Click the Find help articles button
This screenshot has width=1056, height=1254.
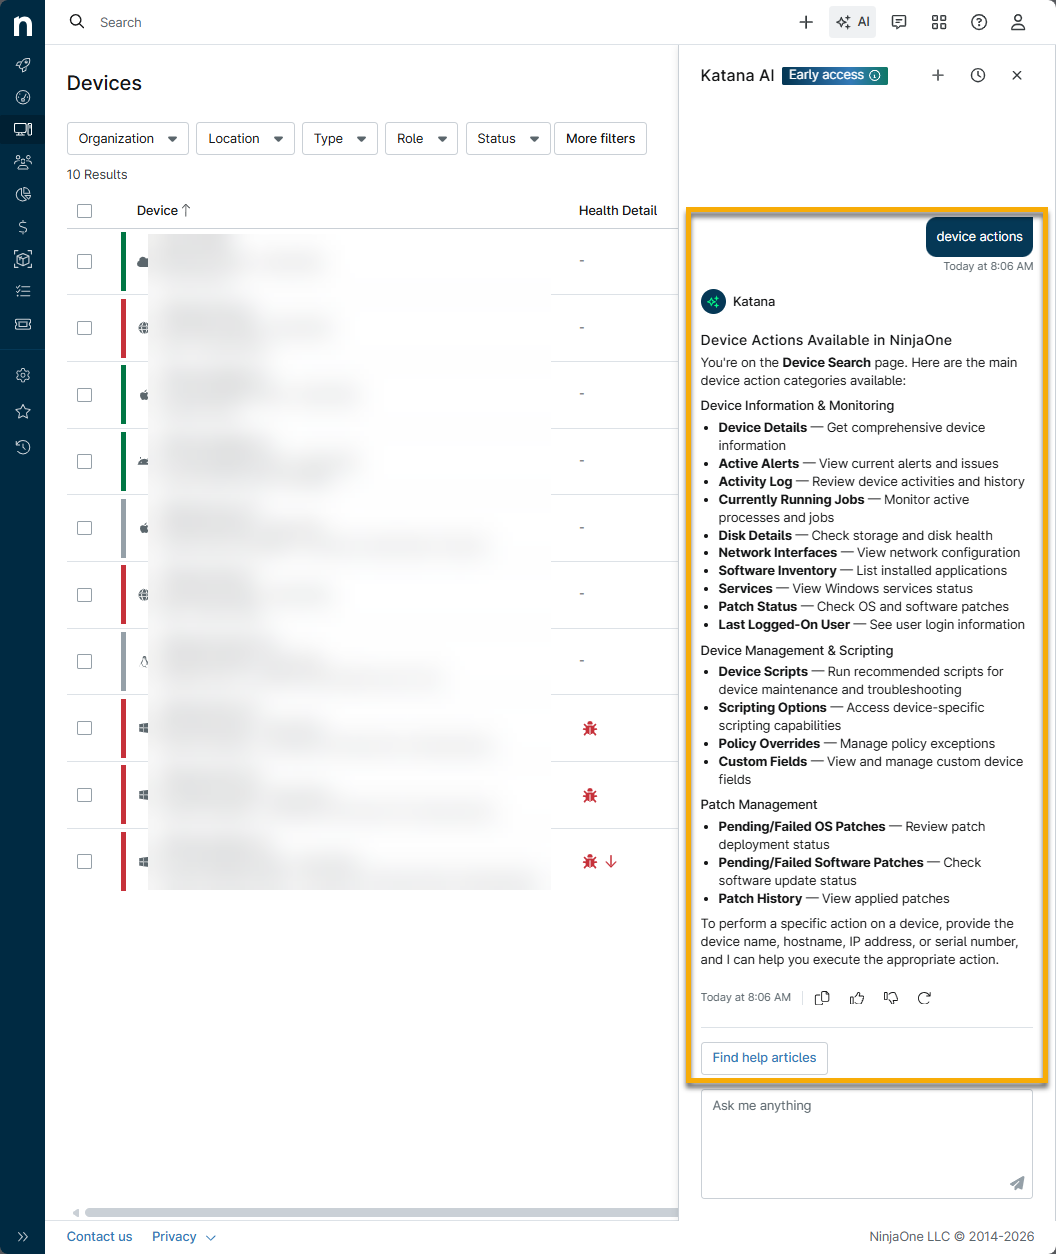coord(764,1058)
